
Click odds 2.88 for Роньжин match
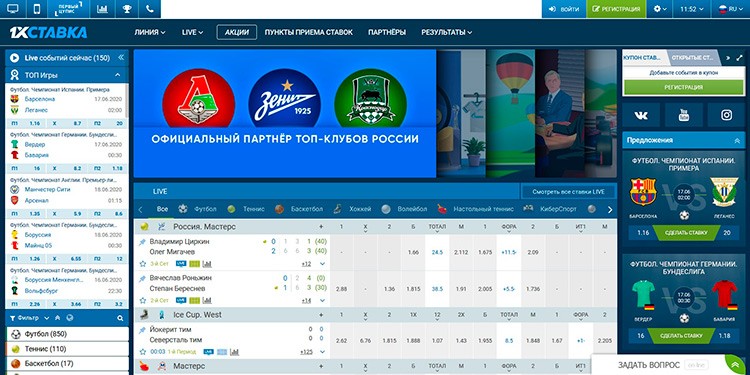342,289
